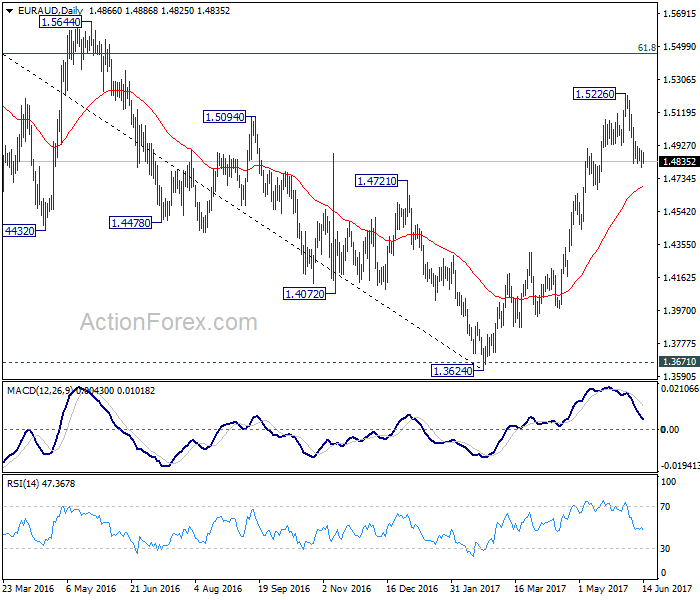
Task: Click the 1.39700 price axis value
Action: pyautogui.click(x=679, y=311)
